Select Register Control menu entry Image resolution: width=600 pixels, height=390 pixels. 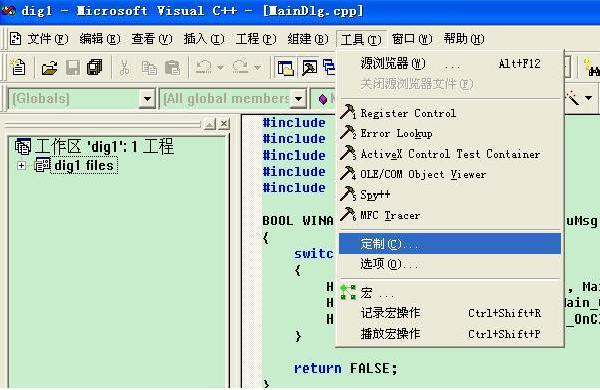450,113
